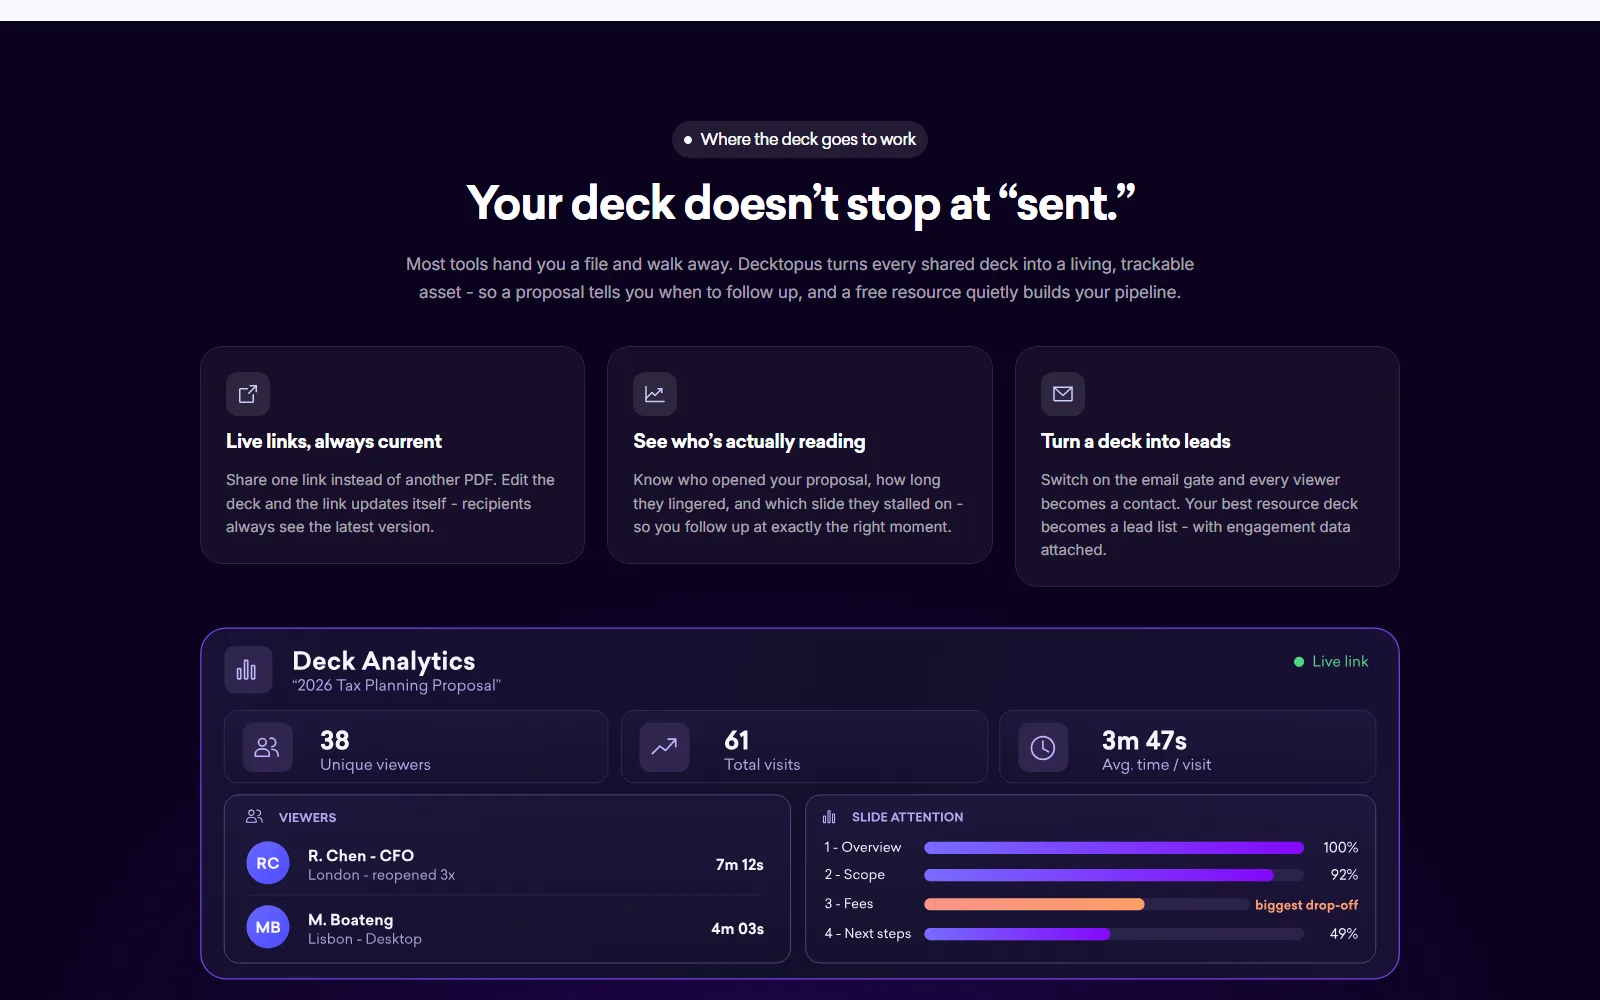Click the people icon beside 38 Unique viewers
The width and height of the screenshot is (1600, 1000).
tap(267, 747)
